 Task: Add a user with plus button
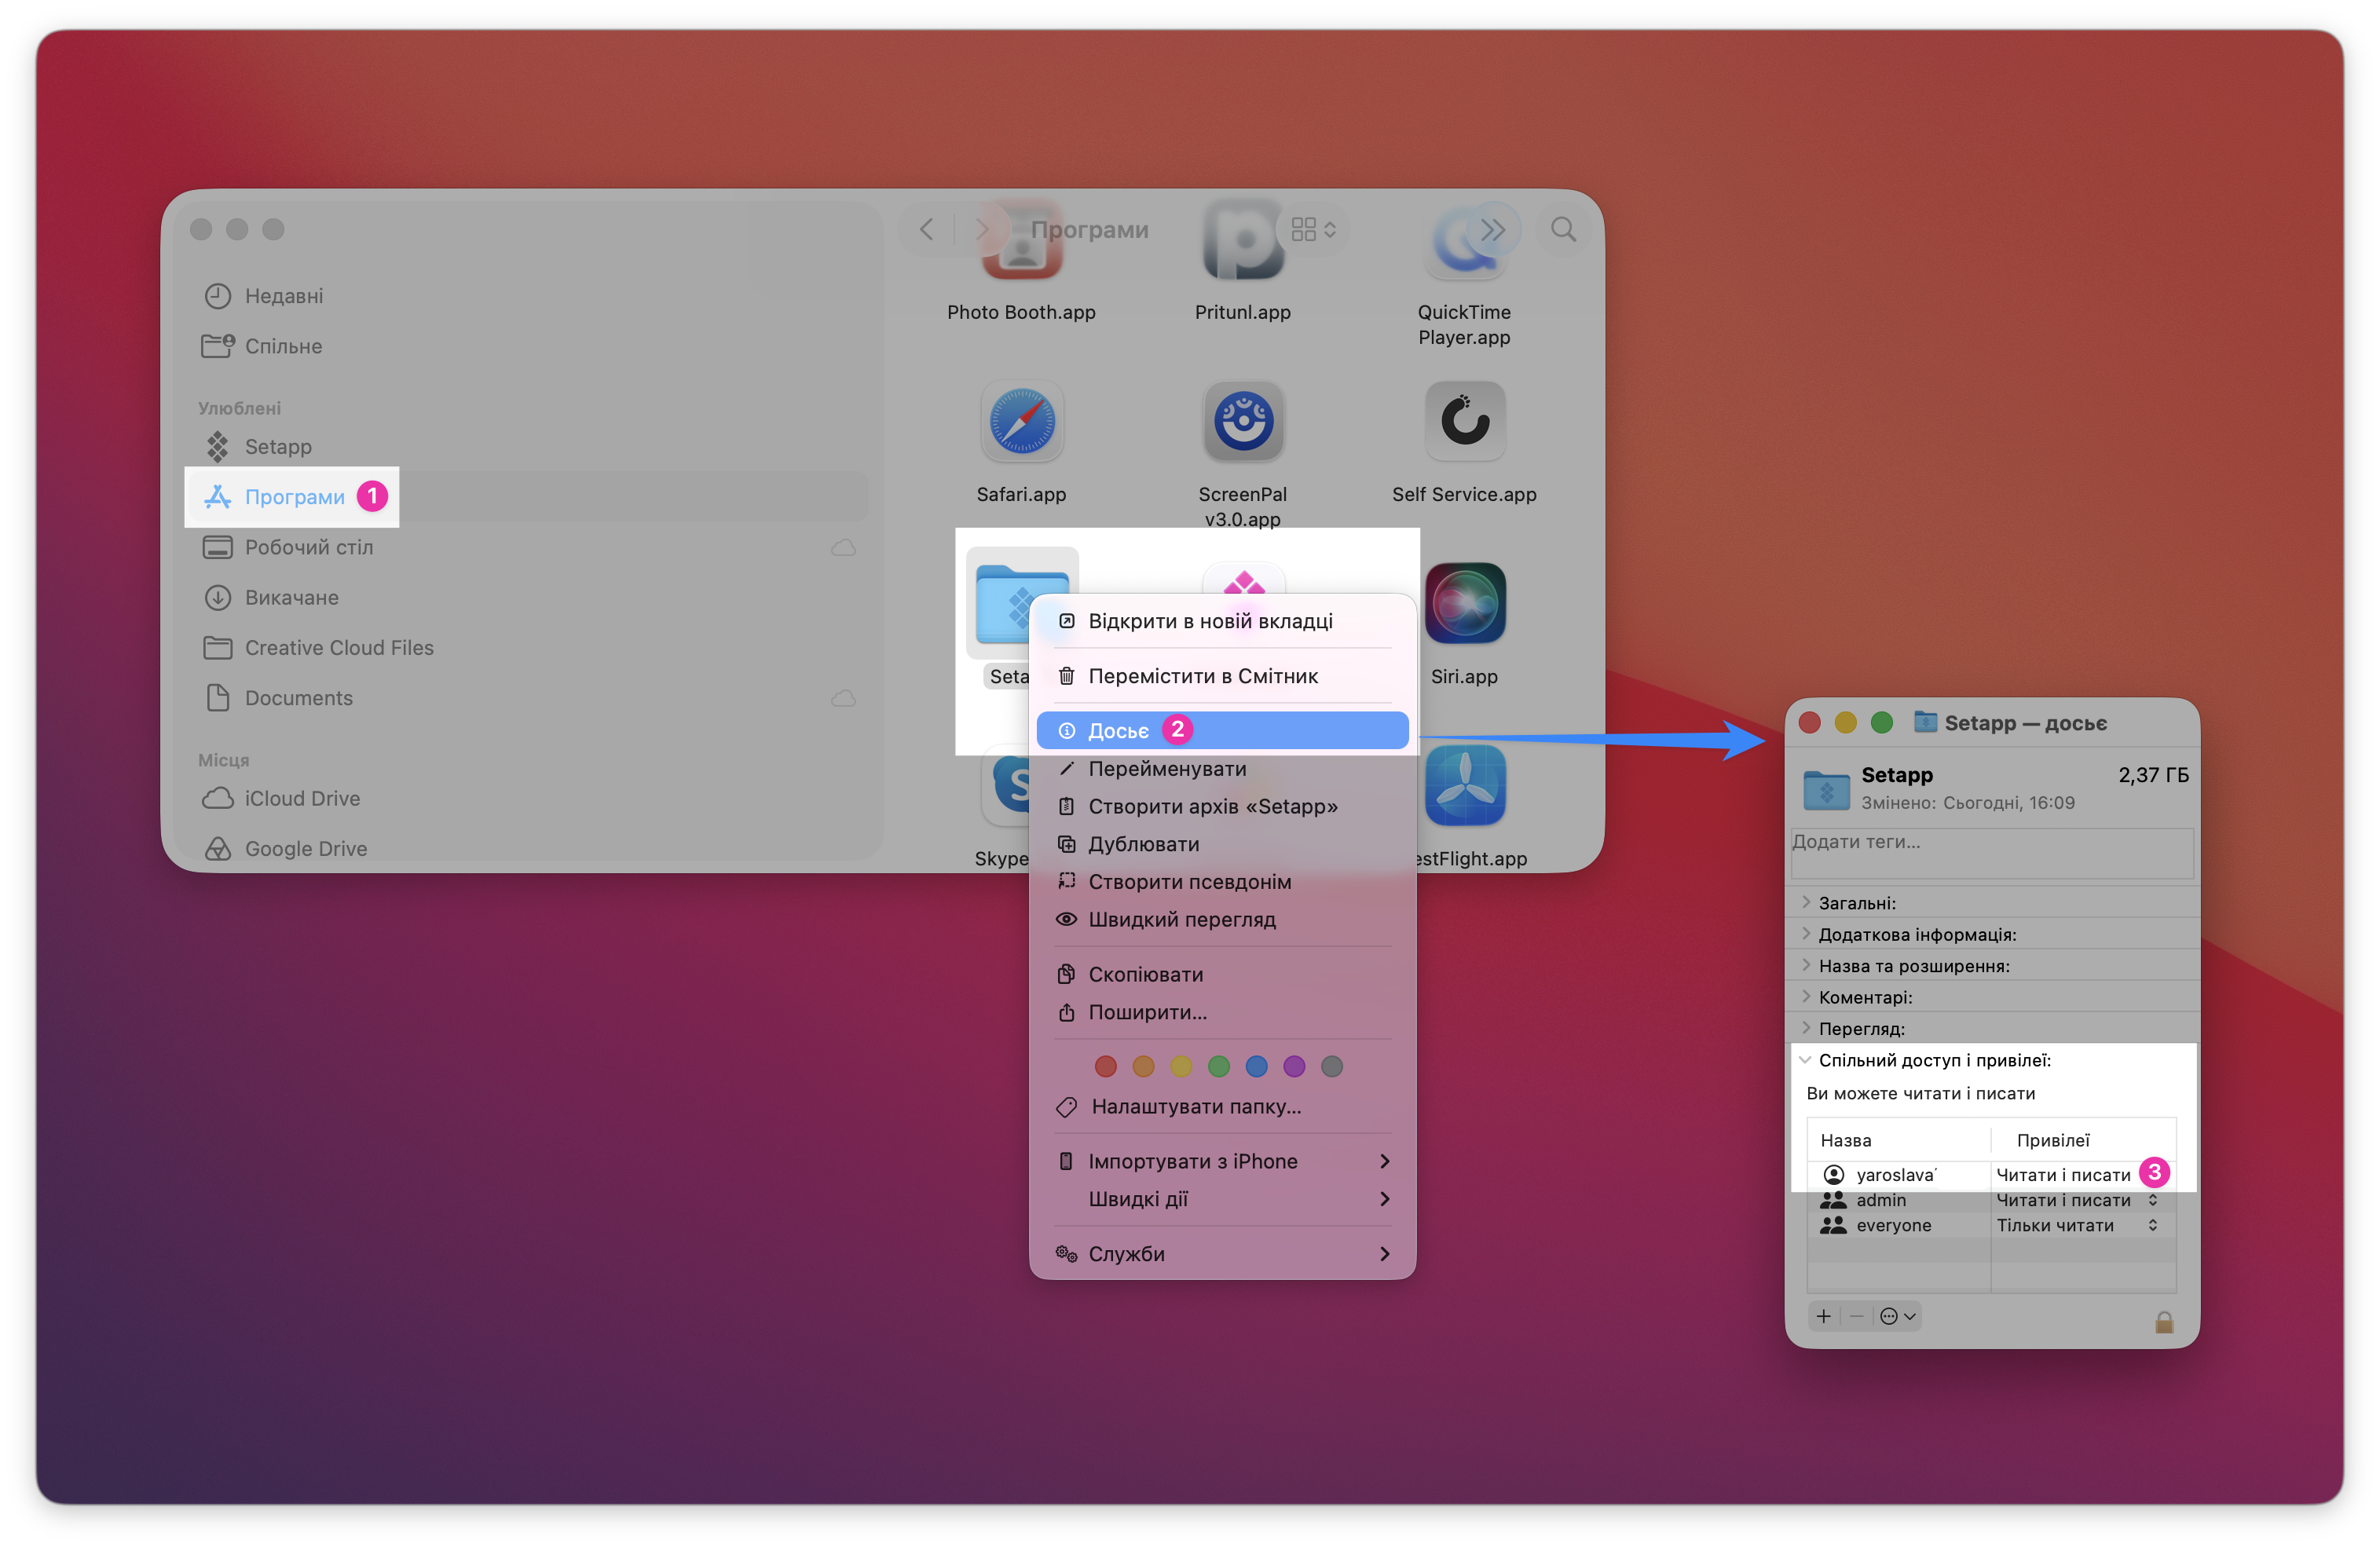tap(1823, 1316)
